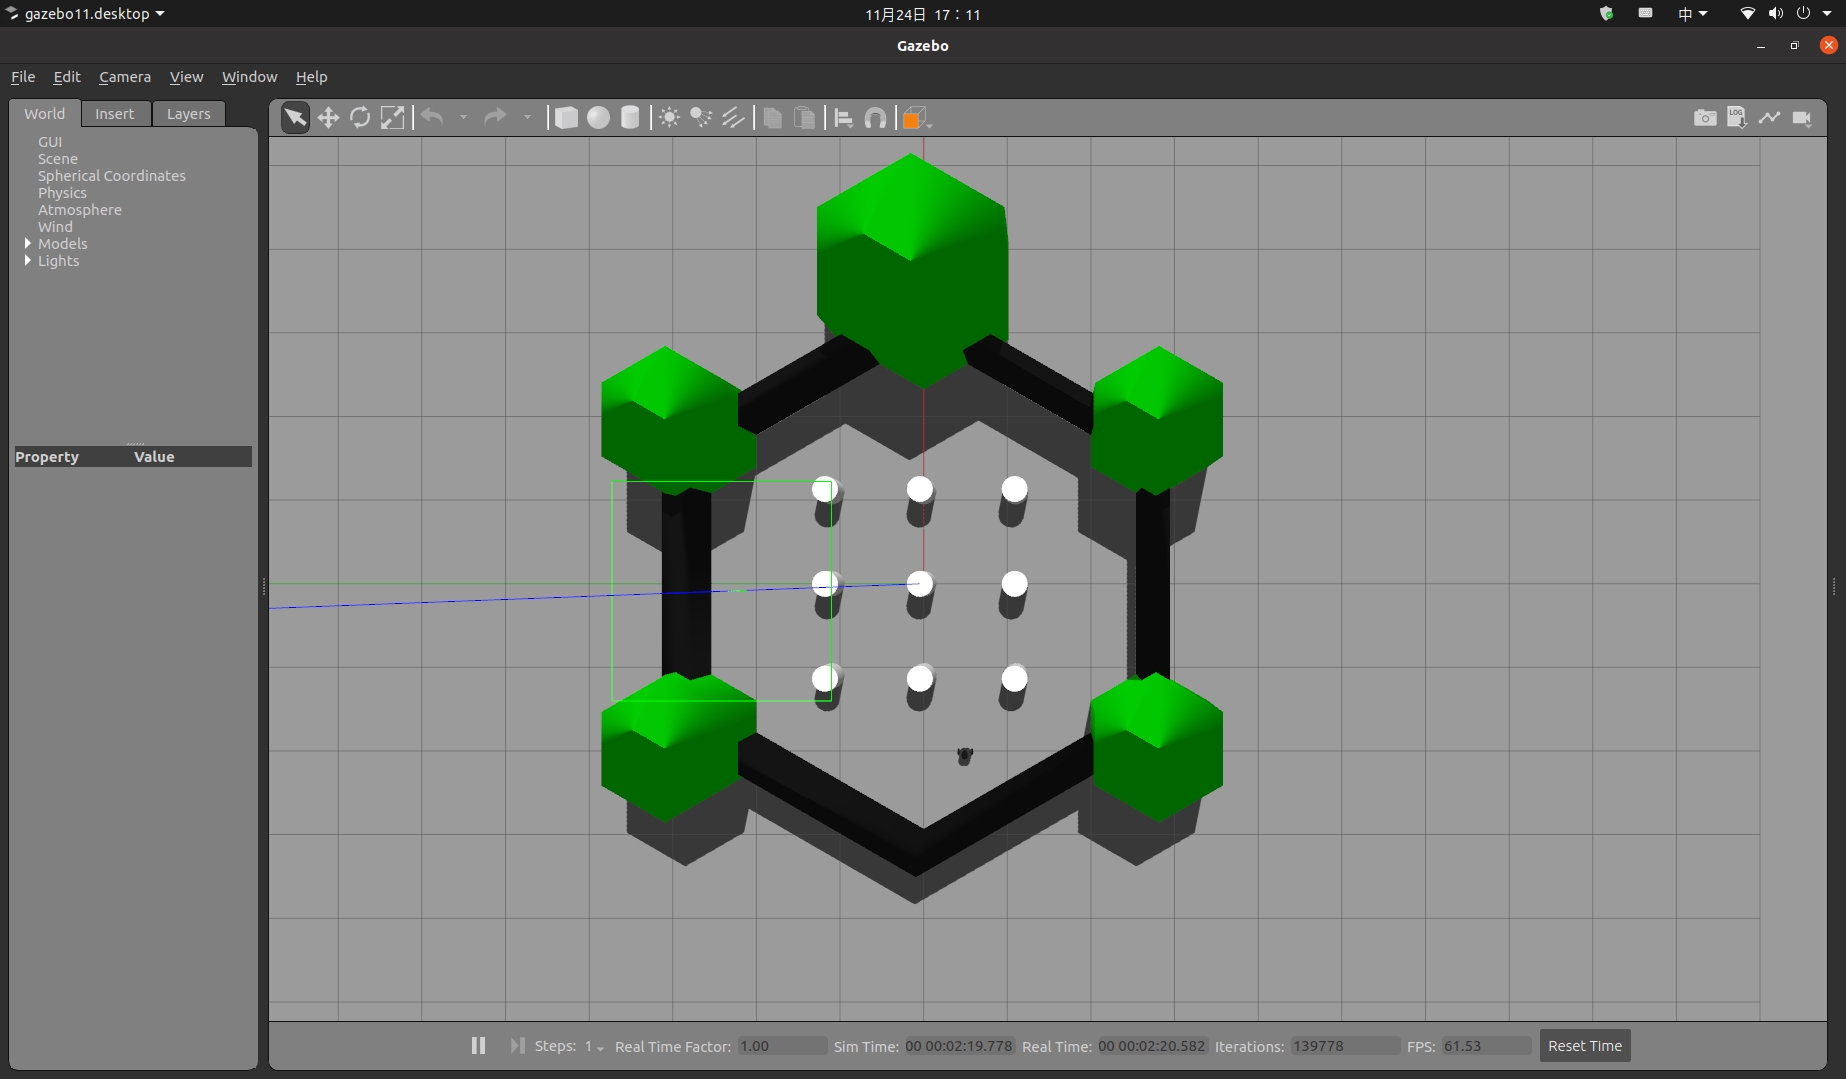The height and width of the screenshot is (1079, 1846).
Task: Open the data plotting tool
Action: point(1770,117)
